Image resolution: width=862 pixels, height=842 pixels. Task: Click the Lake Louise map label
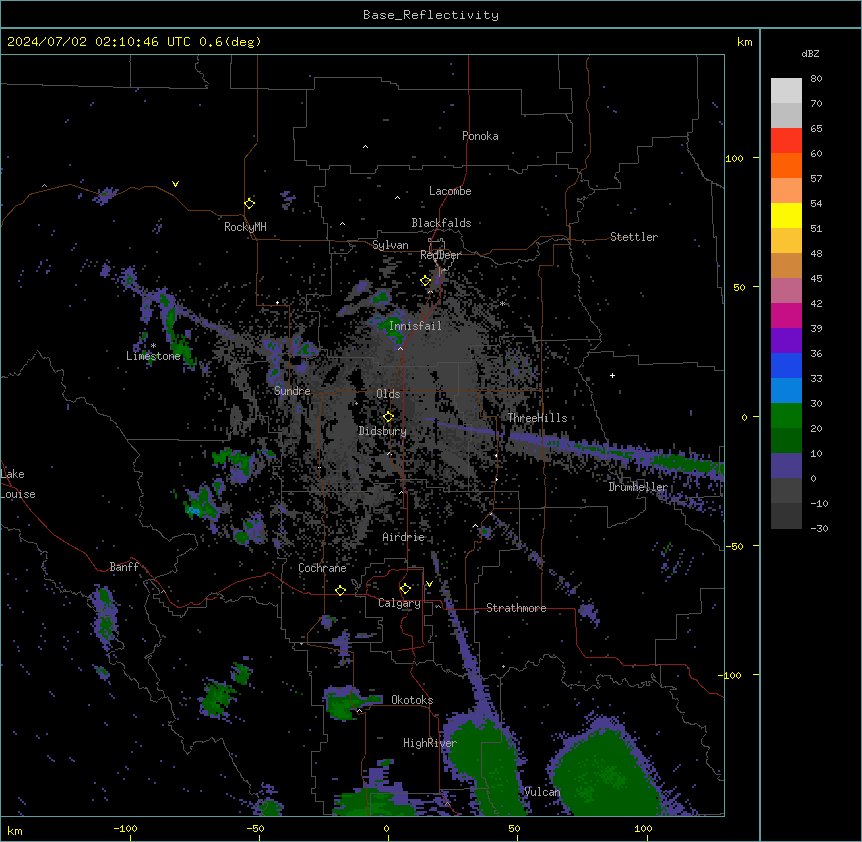click(18, 484)
